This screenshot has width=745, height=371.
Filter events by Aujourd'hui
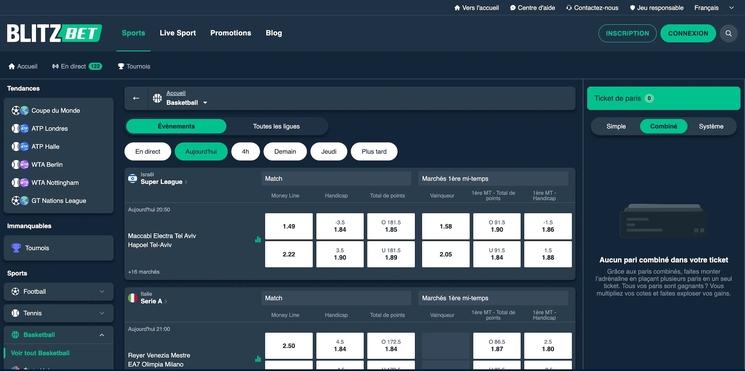201,152
